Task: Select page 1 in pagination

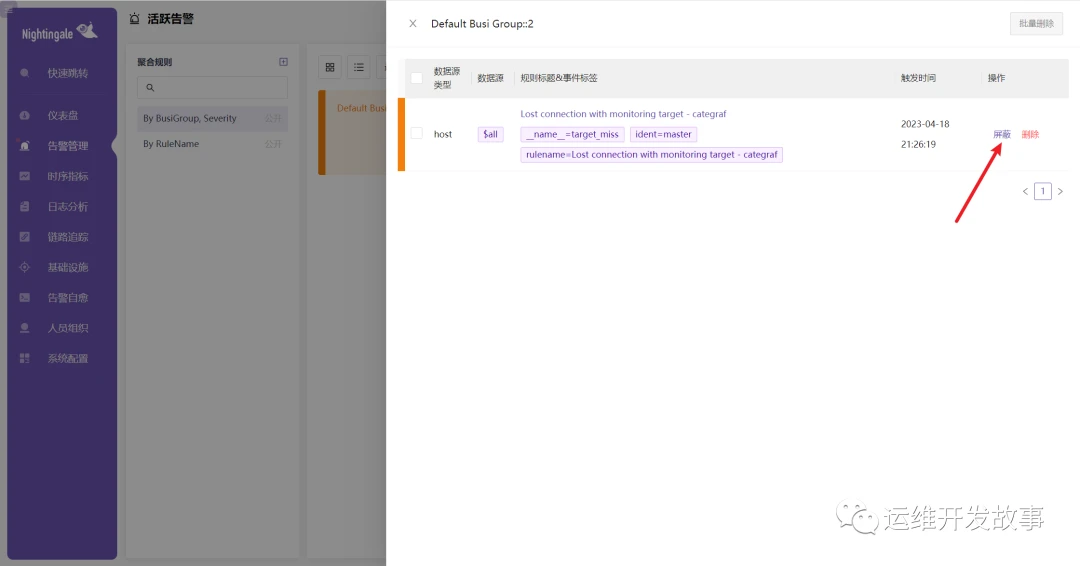Action: pos(1043,191)
